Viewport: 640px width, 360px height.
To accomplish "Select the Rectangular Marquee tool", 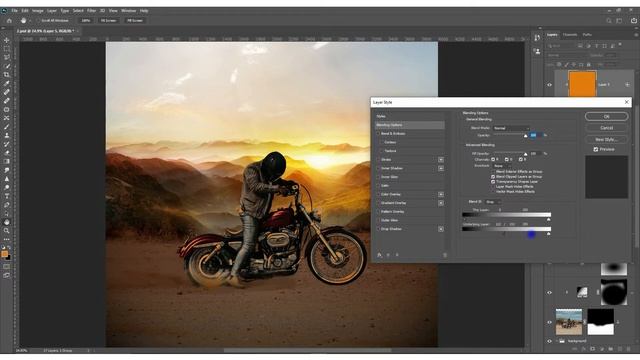I will click(x=7, y=49).
